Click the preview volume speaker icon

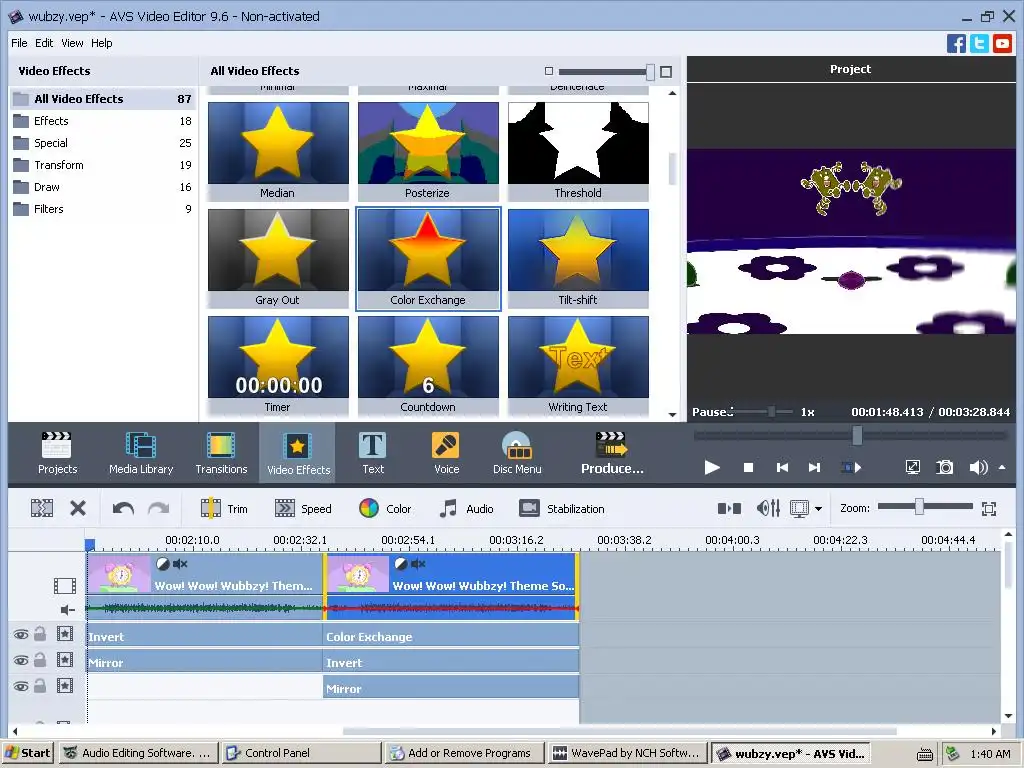[978, 468]
